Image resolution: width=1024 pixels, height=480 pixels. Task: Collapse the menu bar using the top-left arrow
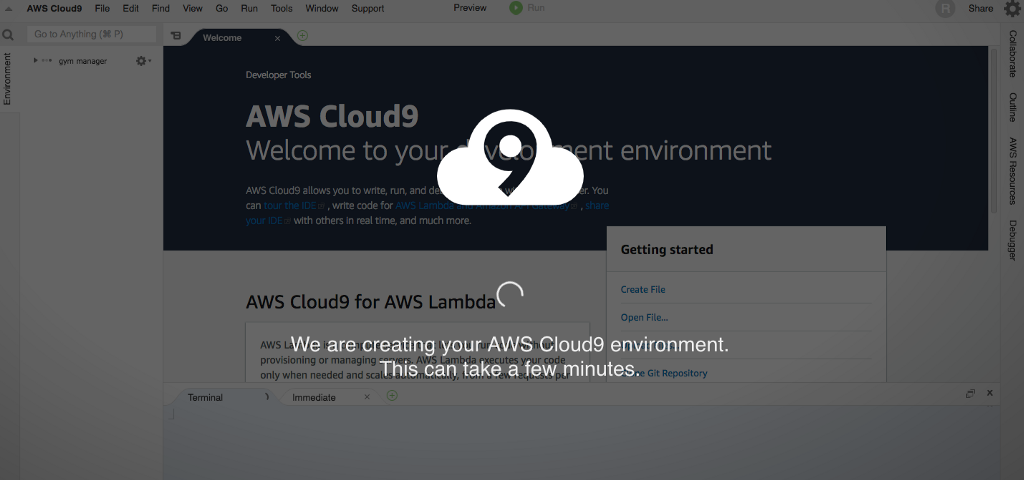[8, 8]
